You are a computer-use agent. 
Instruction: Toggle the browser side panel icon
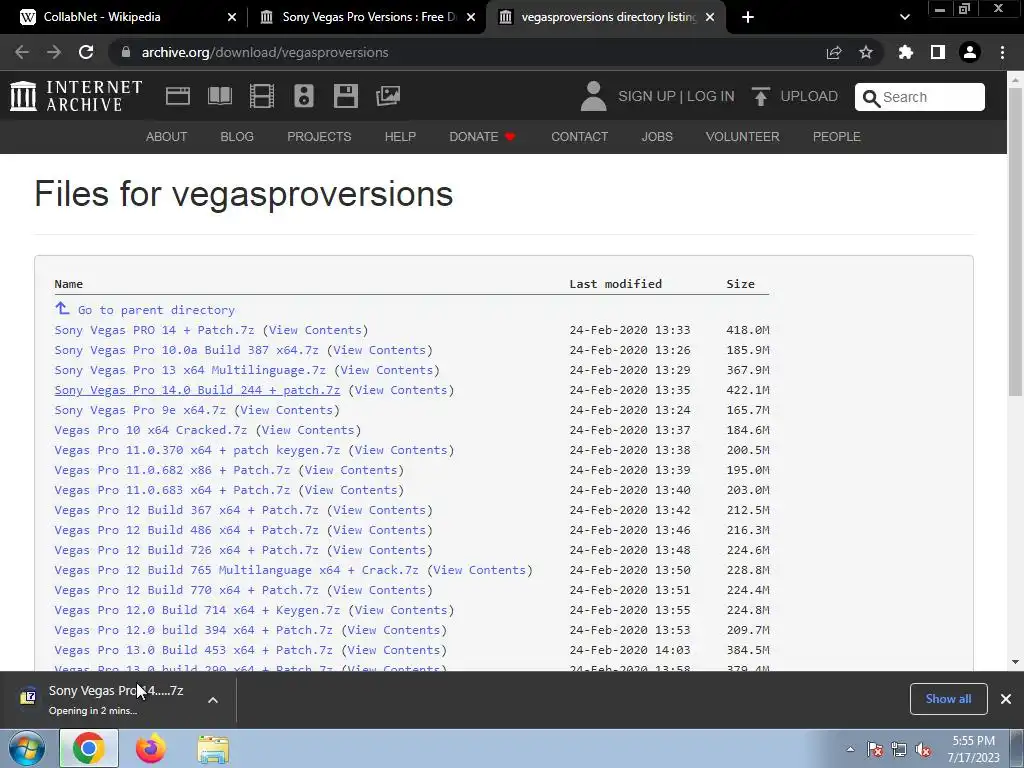coord(938,52)
